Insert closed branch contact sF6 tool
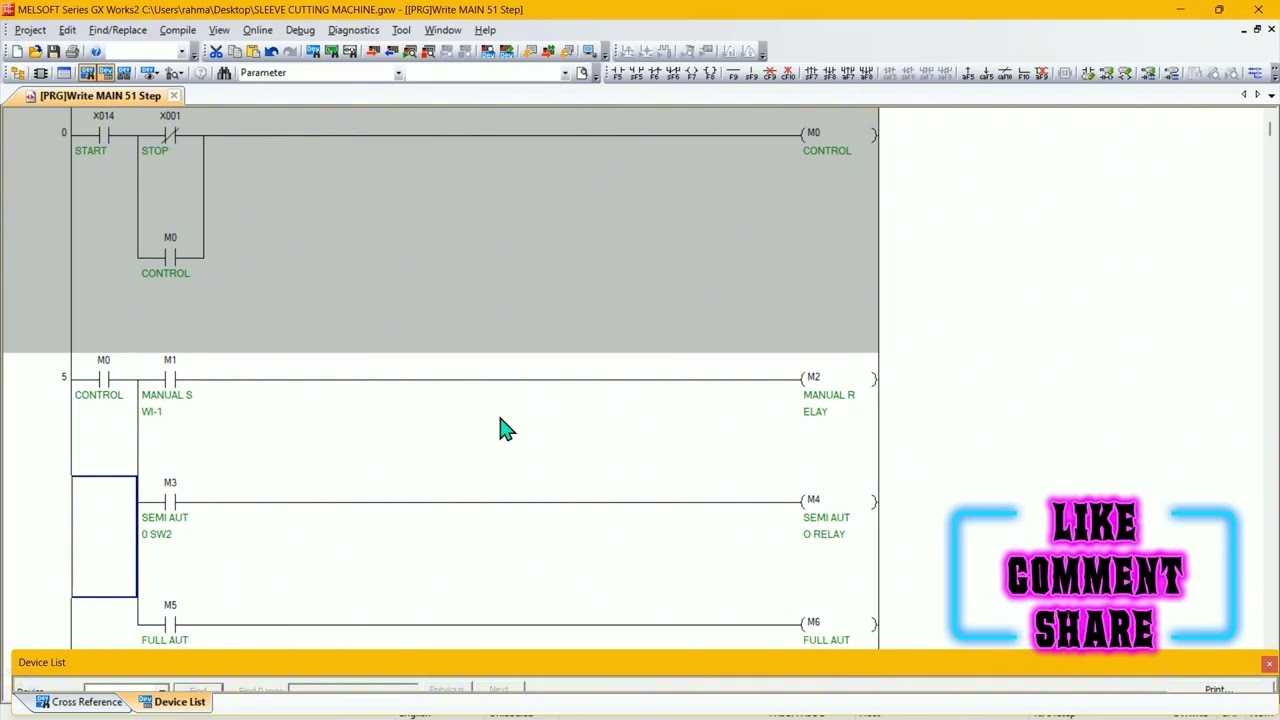This screenshot has height=720, width=1280. tap(673, 73)
